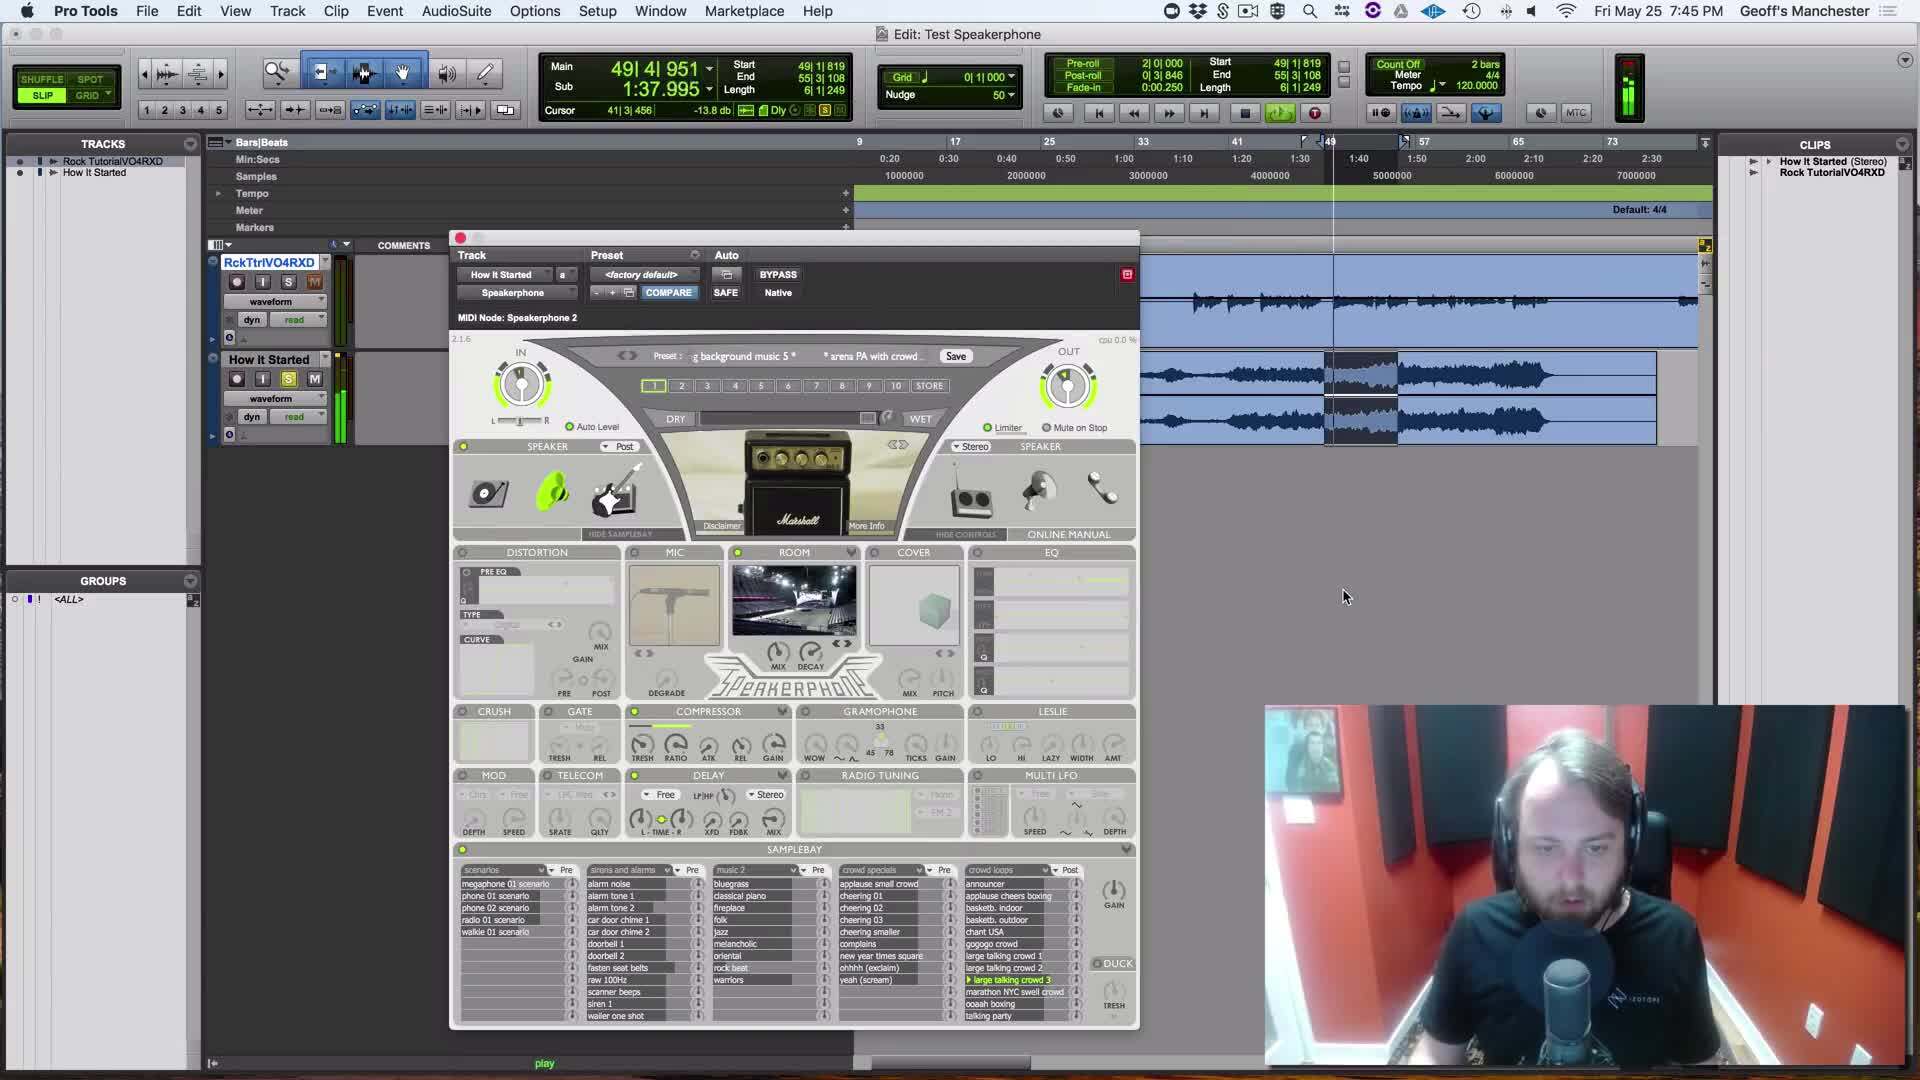The height and width of the screenshot is (1080, 1920).
Task: Open the Nudge value dropdown
Action: (1011, 95)
